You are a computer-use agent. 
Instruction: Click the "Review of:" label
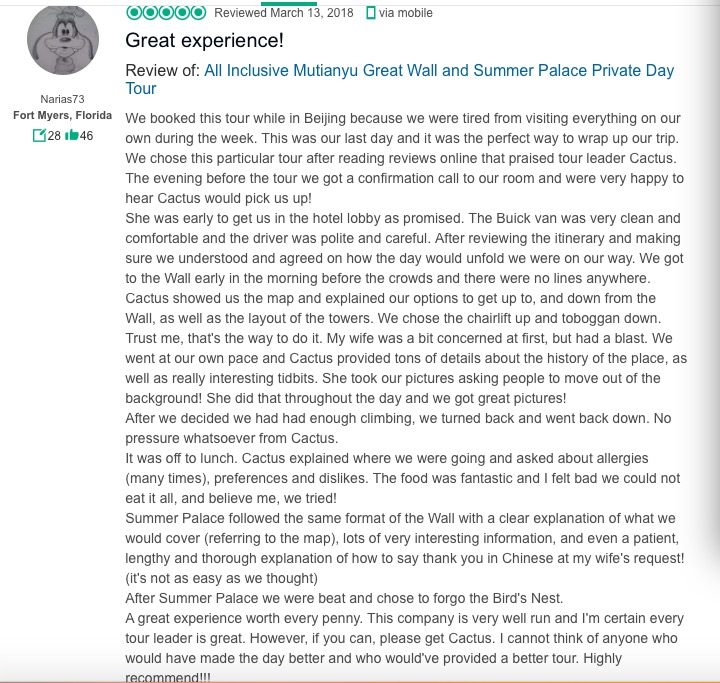pos(163,71)
